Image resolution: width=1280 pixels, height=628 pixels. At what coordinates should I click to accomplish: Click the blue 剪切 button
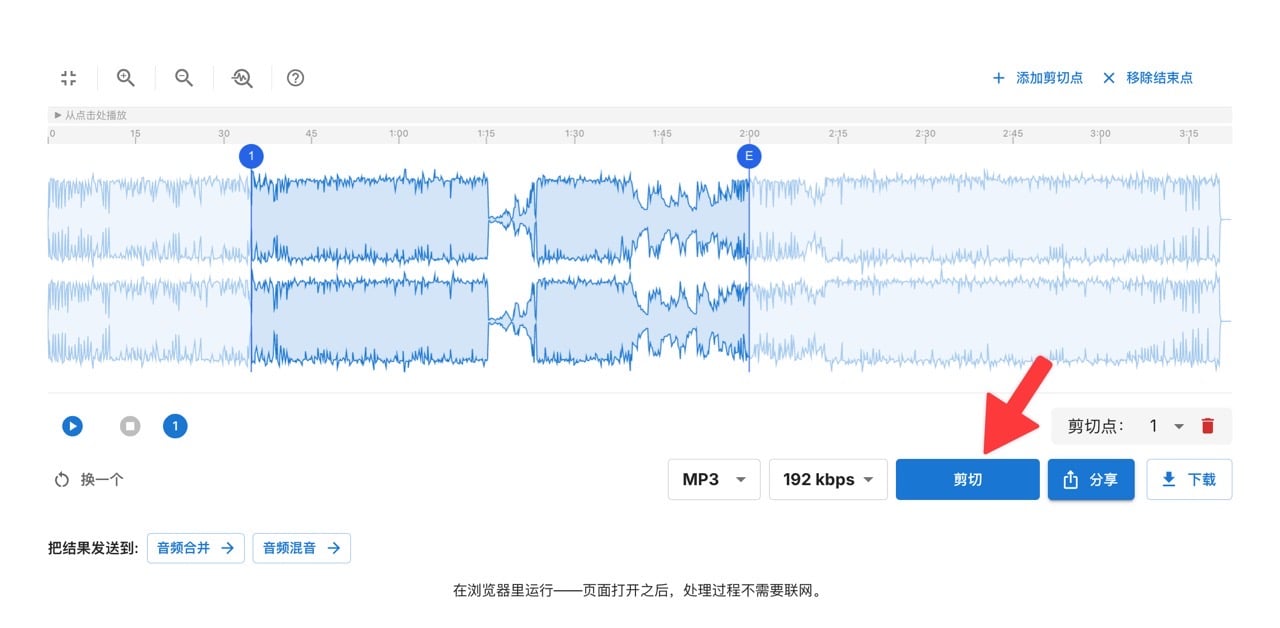(968, 479)
